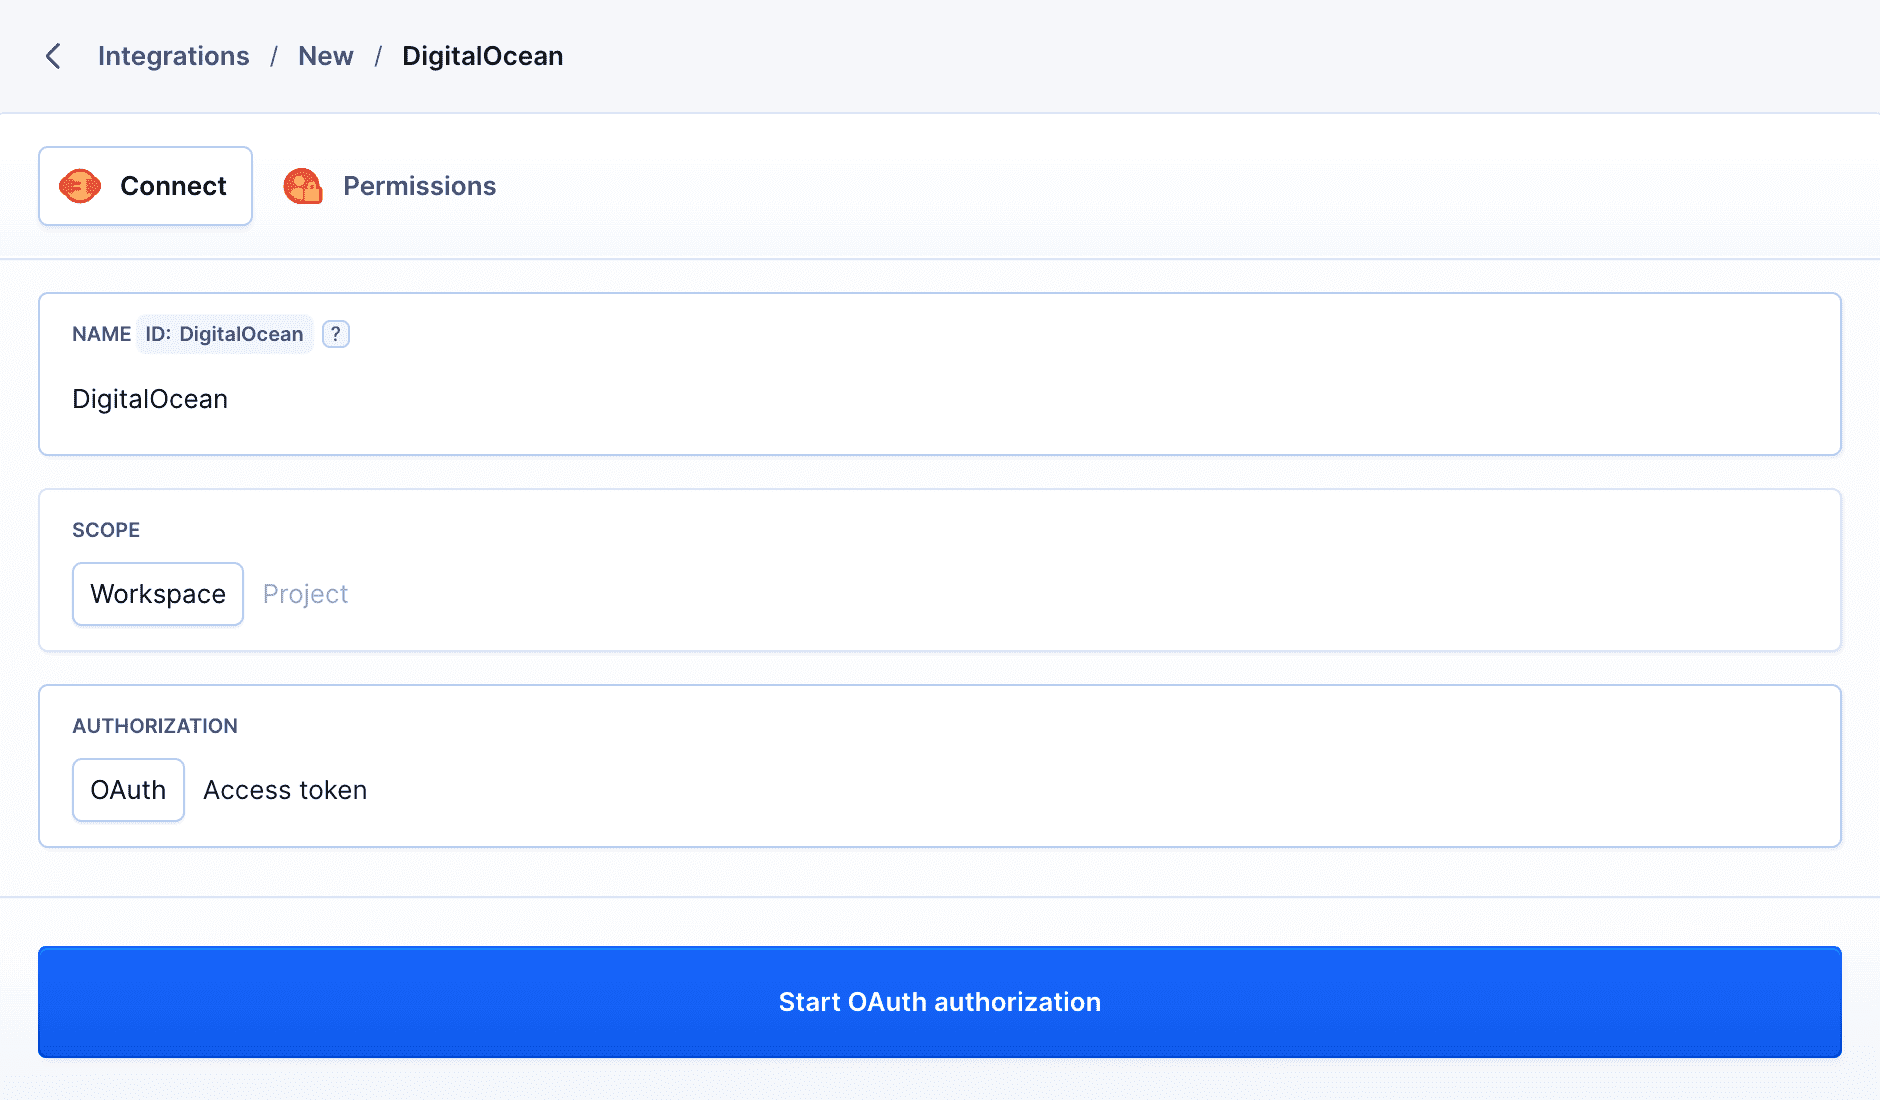1880x1100 pixels.
Task: Select Workspace scope option
Action: point(158,594)
